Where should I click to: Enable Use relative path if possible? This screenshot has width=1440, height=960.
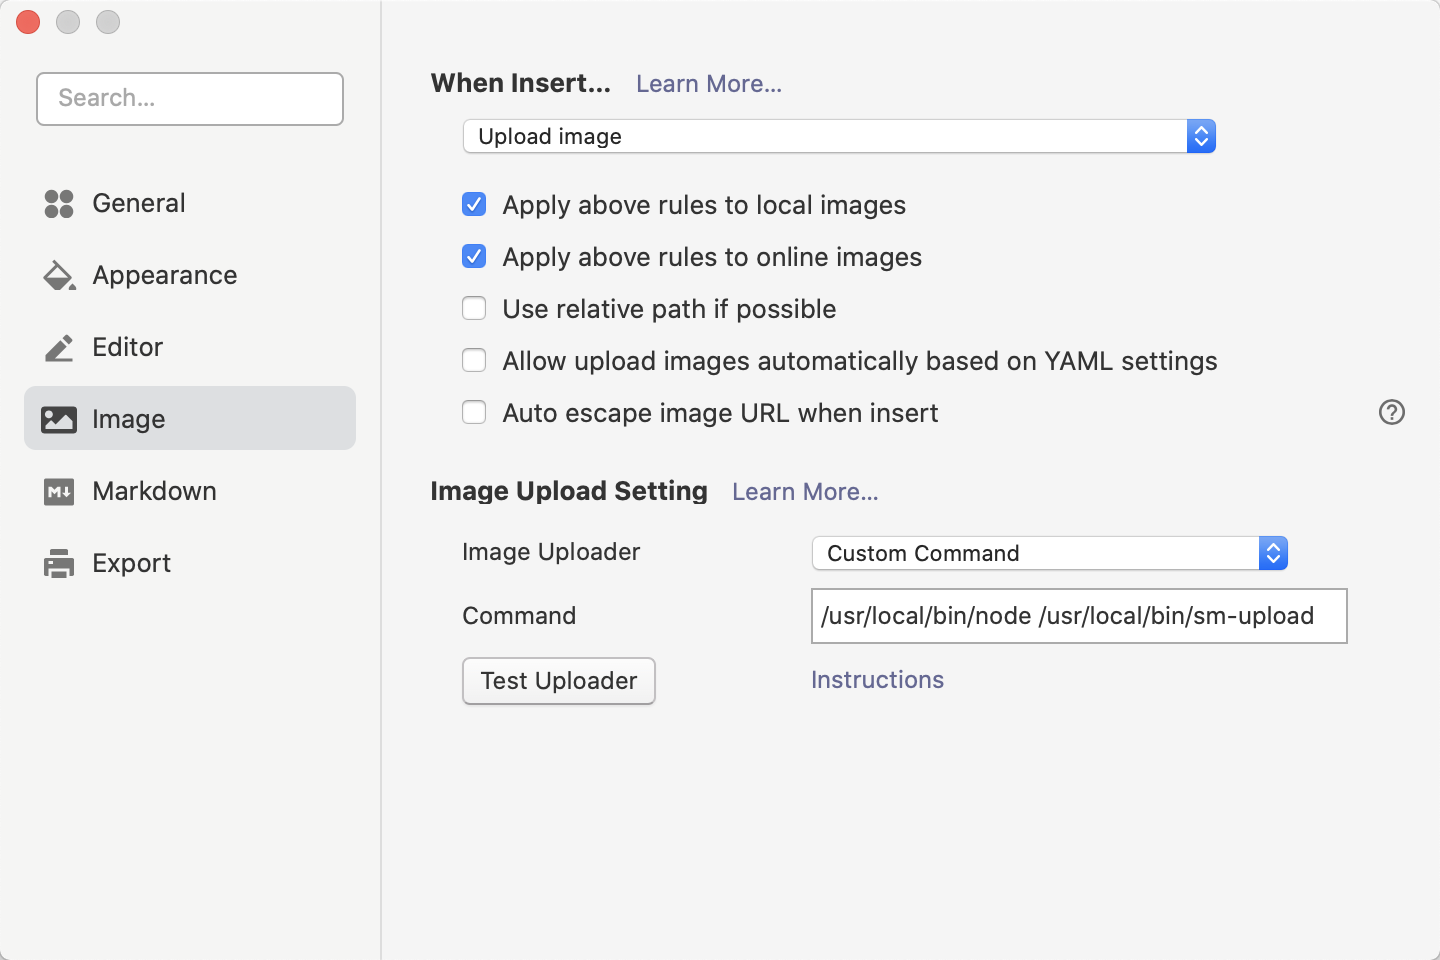click(474, 309)
